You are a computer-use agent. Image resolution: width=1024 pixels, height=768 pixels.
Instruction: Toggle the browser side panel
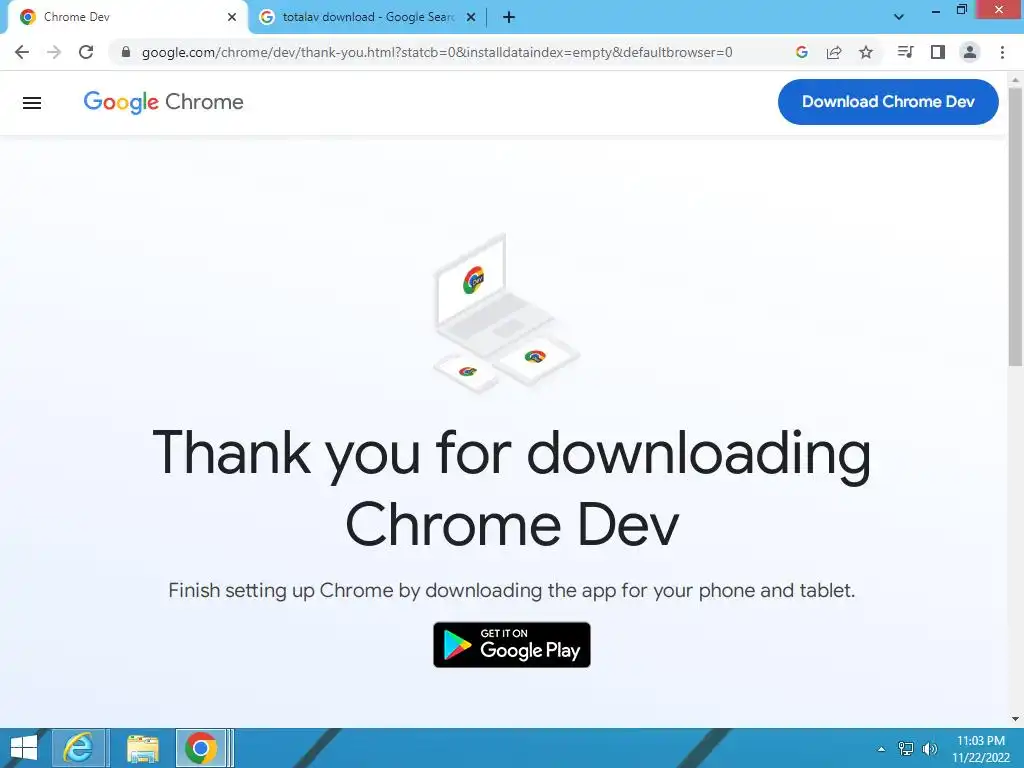click(938, 52)
